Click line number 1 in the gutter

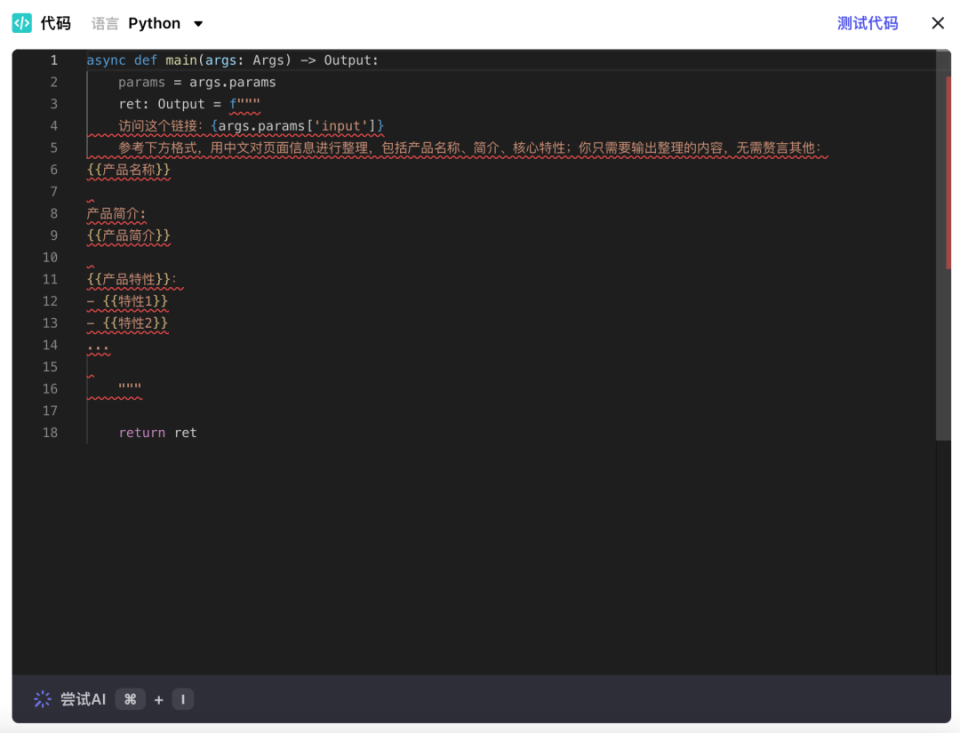[x=53, y=60]
